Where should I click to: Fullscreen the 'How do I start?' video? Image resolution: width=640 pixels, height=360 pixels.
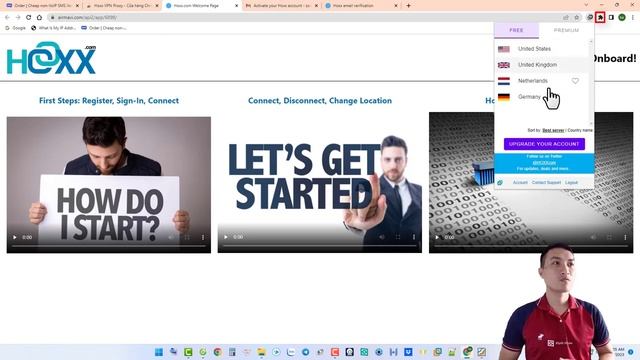pyautogui.click(x=187, y=237)
